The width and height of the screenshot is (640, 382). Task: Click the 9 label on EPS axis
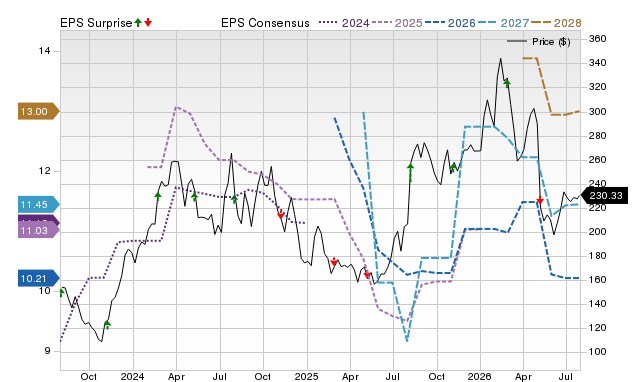[x=47, y=351]
